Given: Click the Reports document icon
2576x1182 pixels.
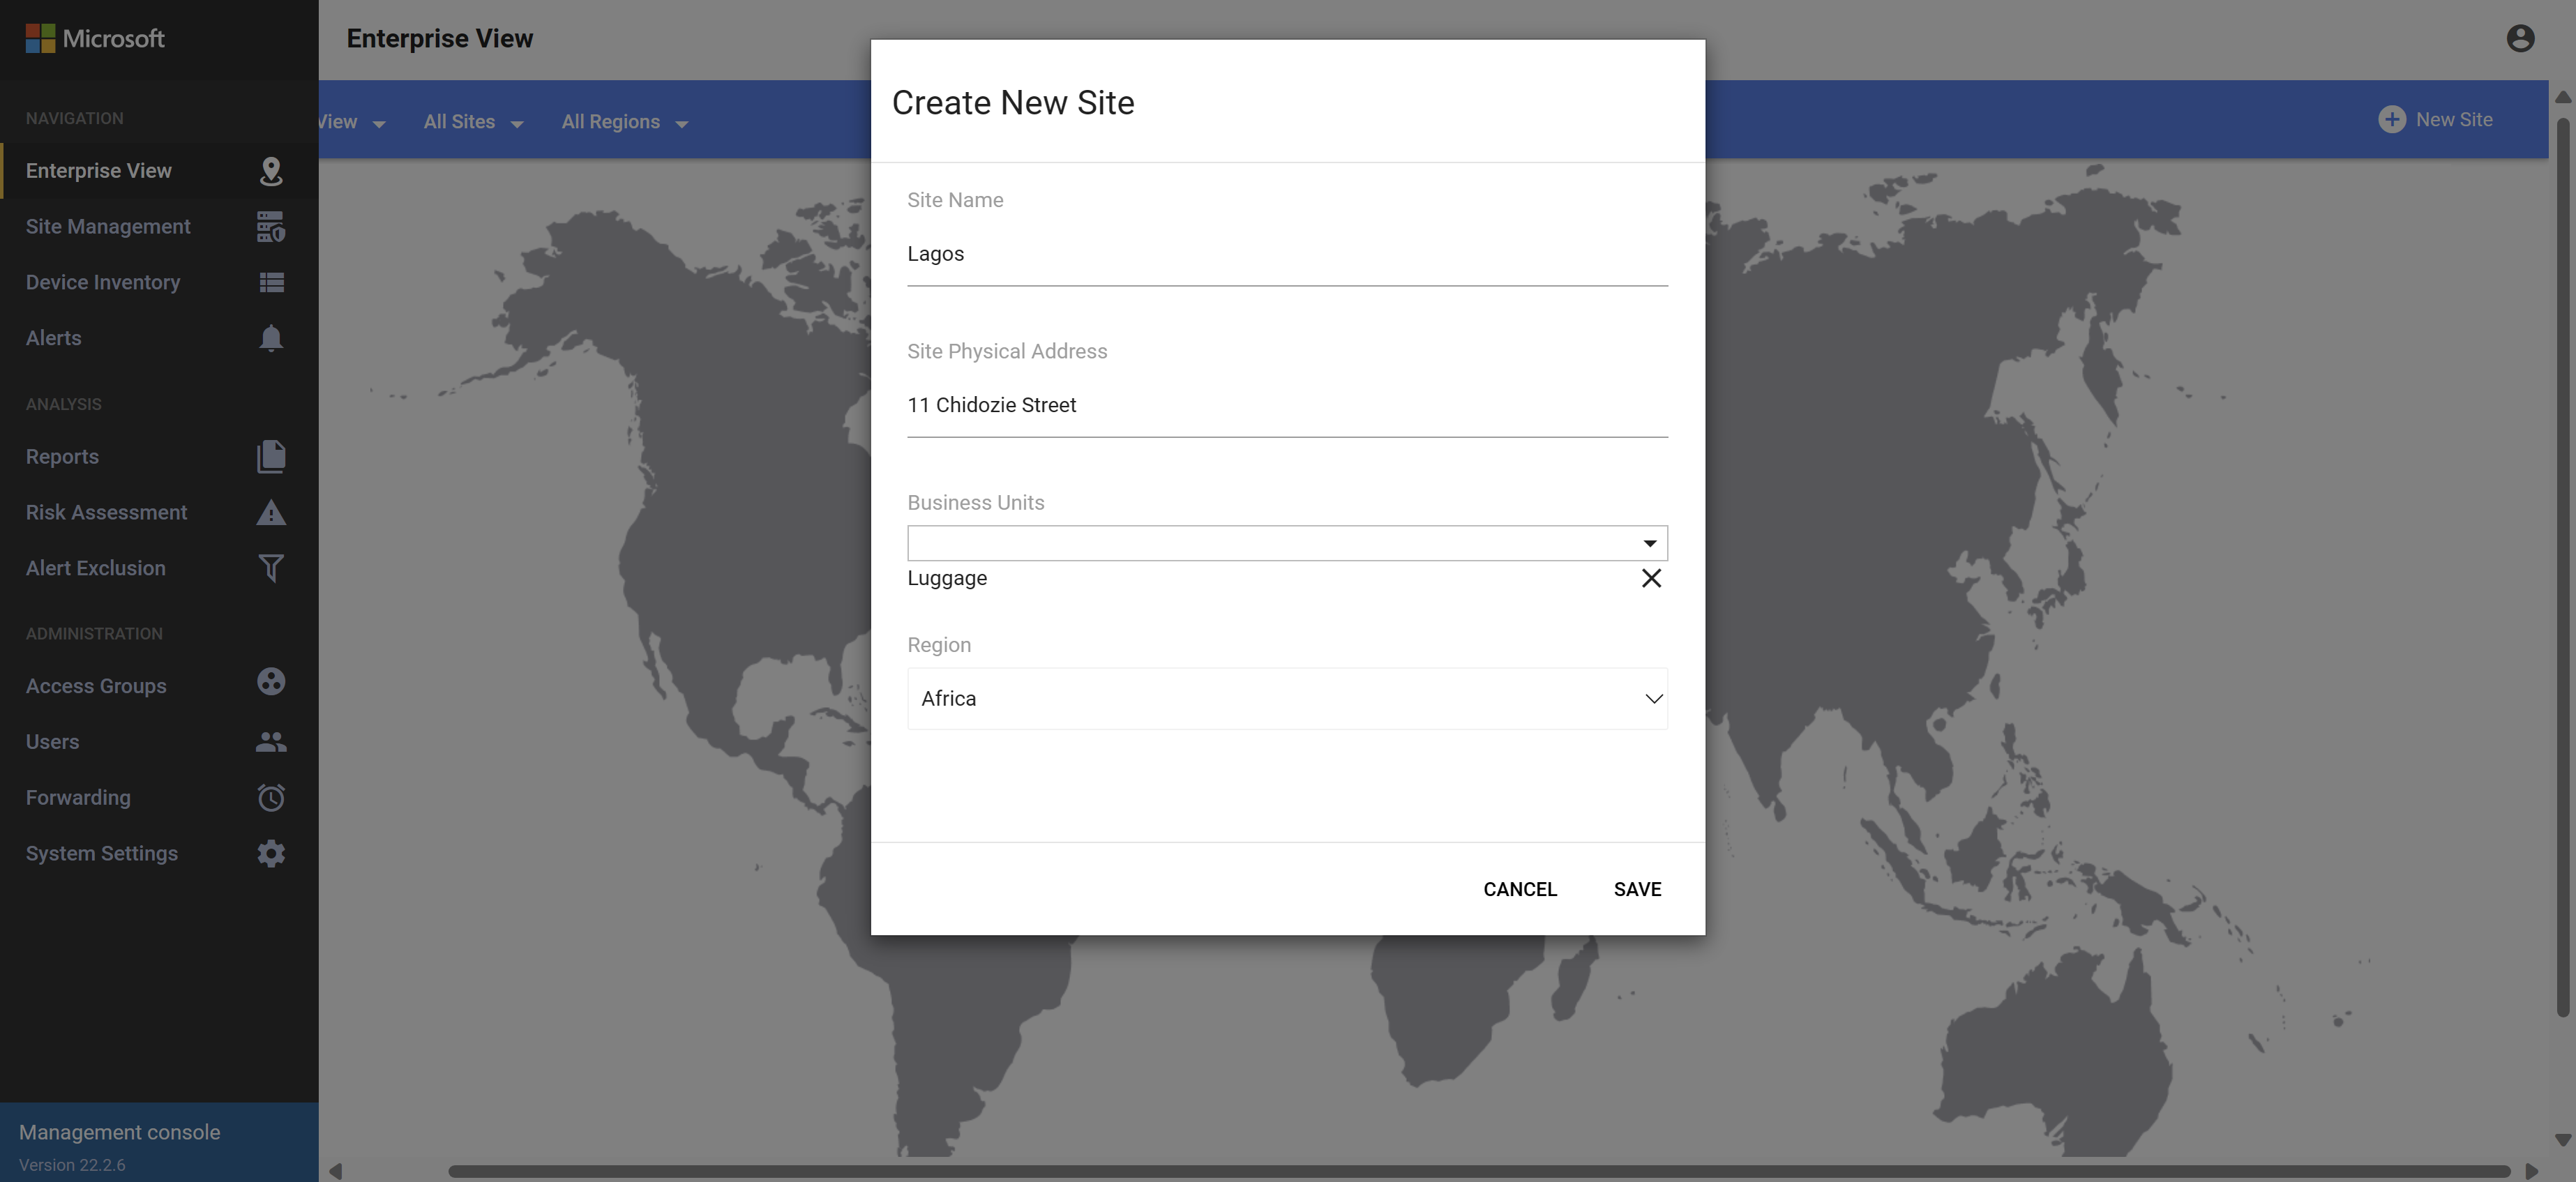Looking at the screenshot, I should coord(270,457).
